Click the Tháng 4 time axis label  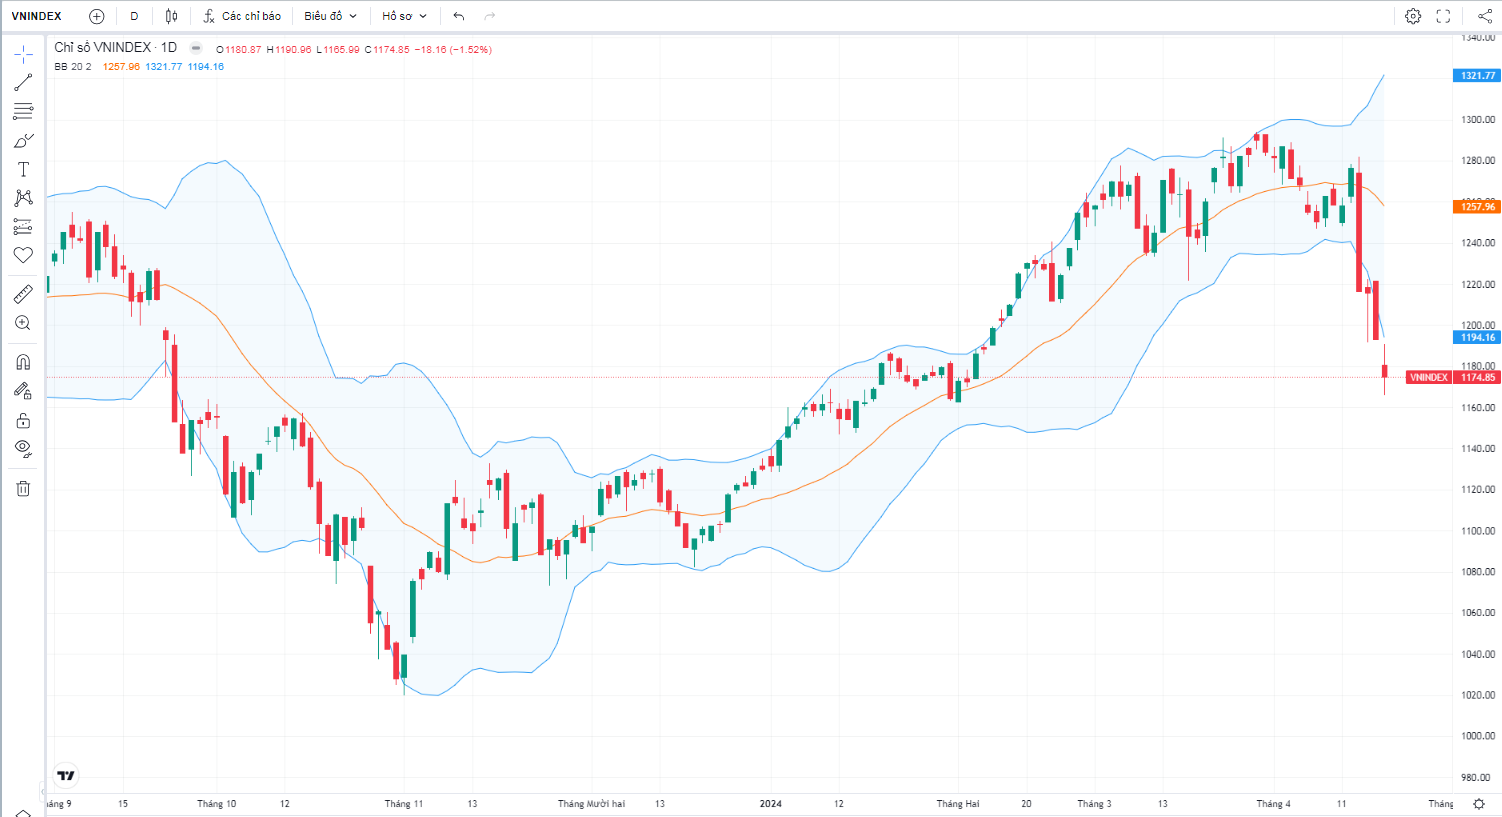click(1273, 804)
